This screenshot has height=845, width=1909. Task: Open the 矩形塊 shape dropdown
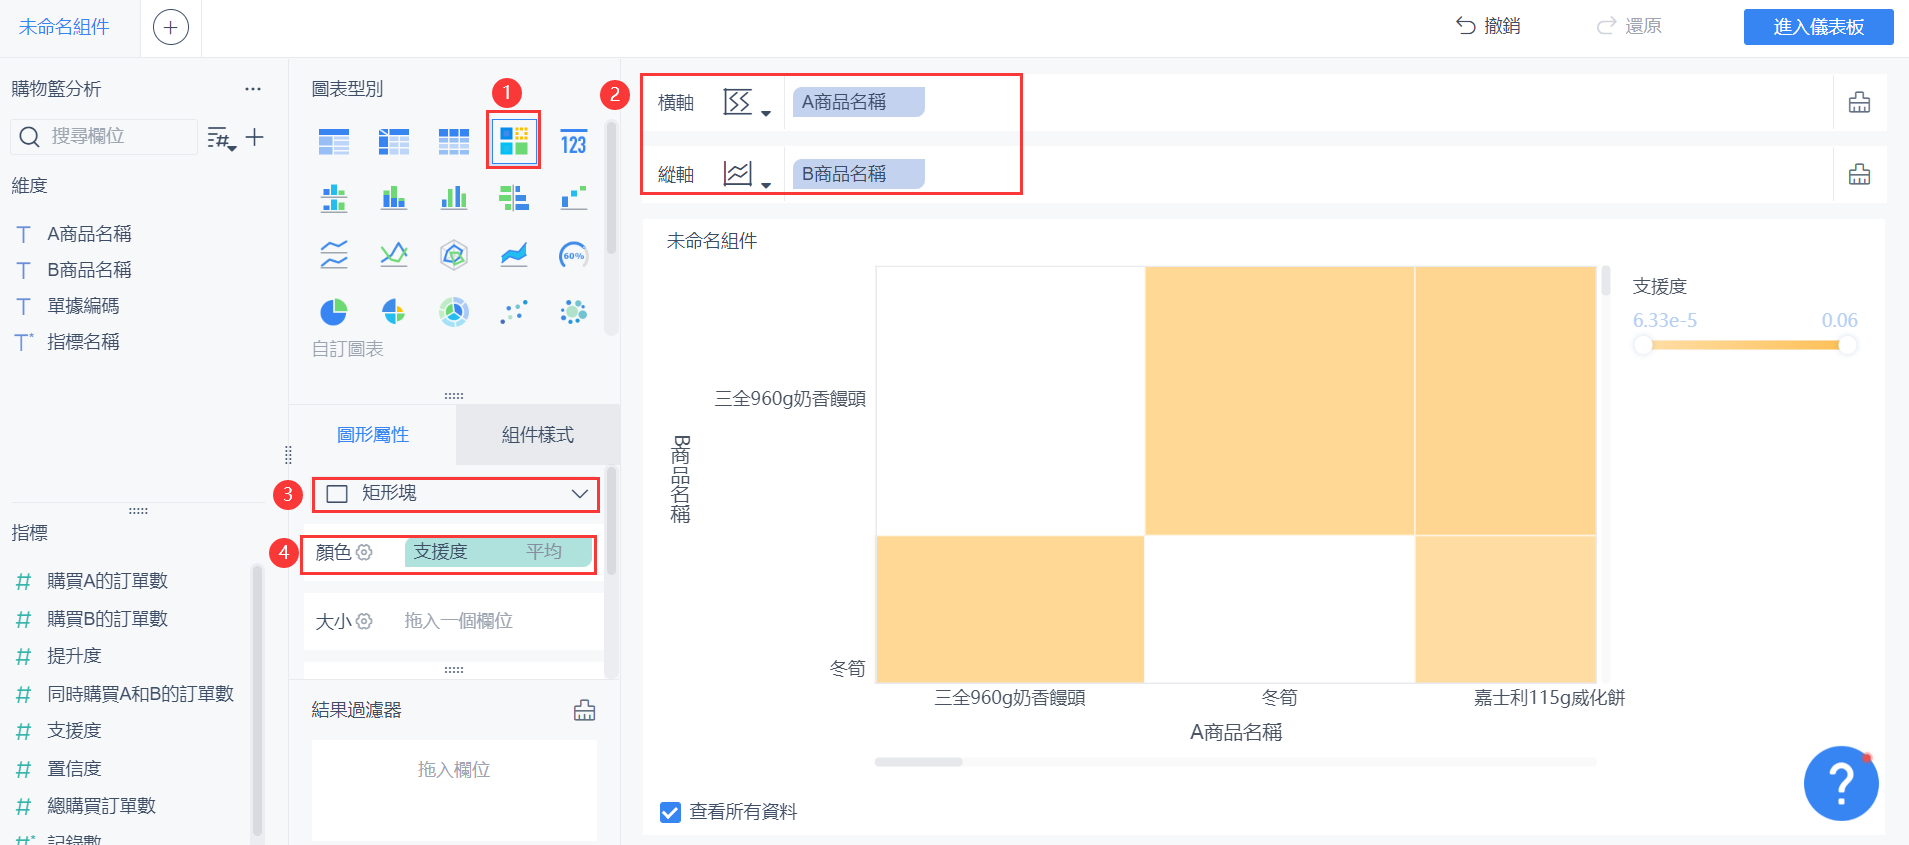point(456,494)
